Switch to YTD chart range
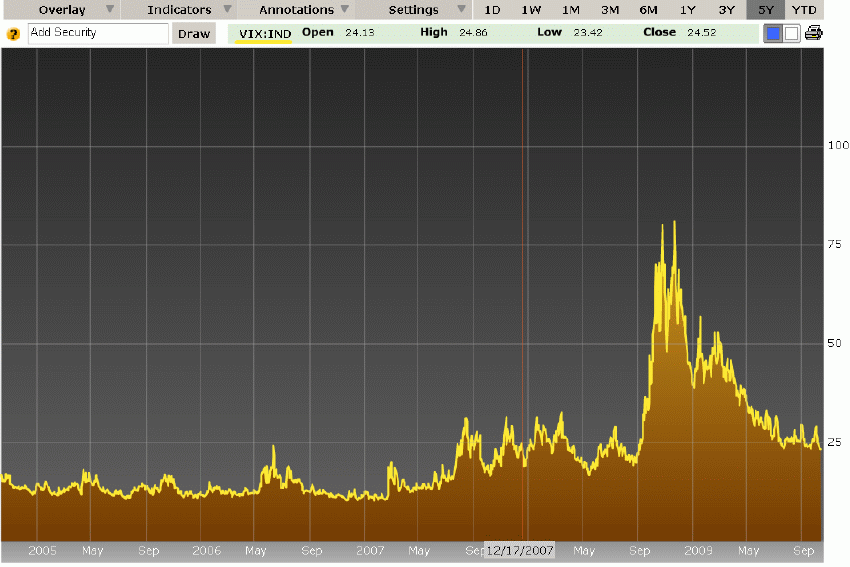The image size is (850, 567). pyautogui.click(x=804, y=10)
